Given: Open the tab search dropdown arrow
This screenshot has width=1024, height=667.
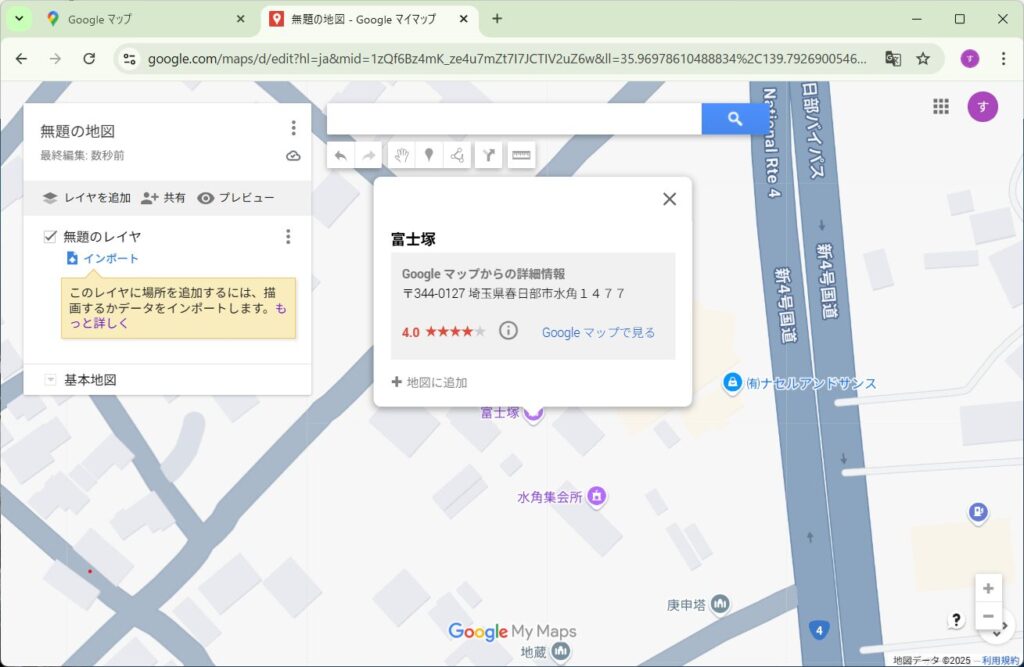Looking at the screenshot, I should click(19, 19).
